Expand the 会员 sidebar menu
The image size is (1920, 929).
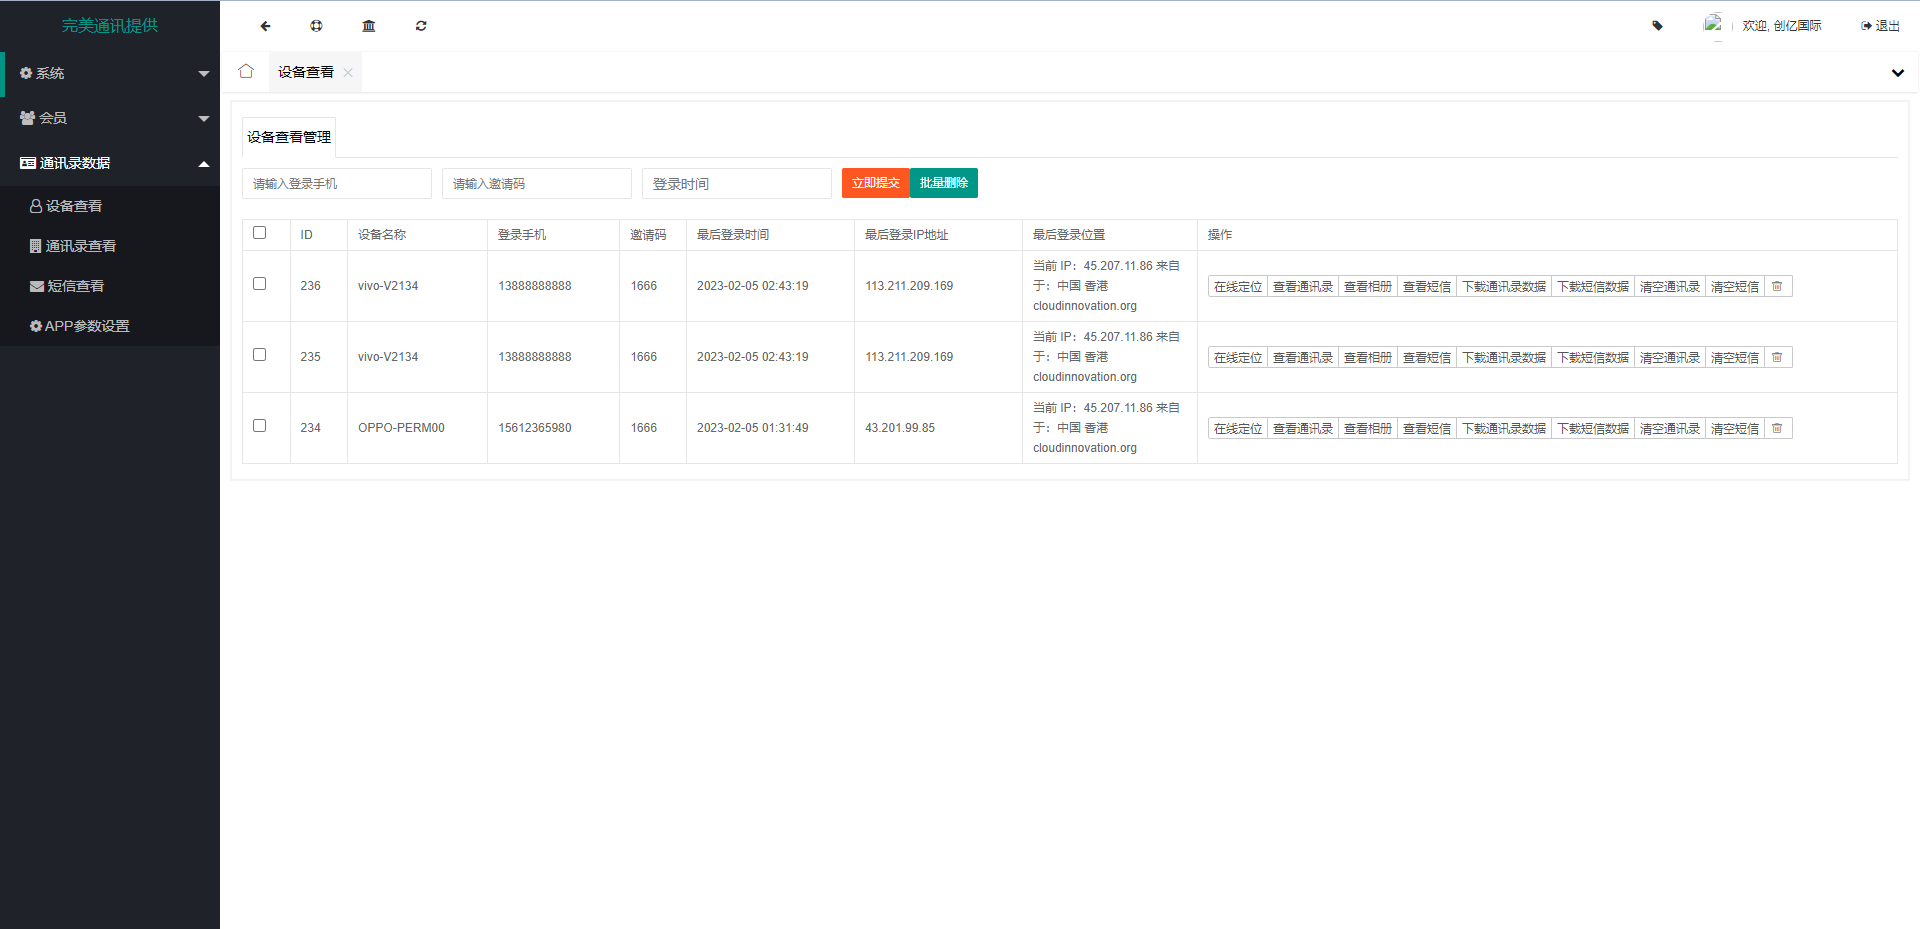click(110, 118)
